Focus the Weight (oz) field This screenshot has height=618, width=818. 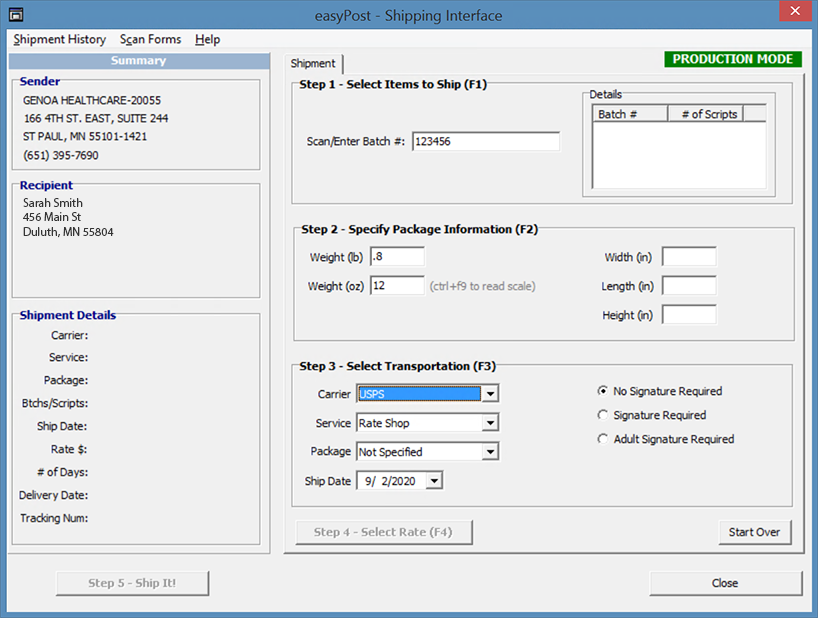[397, 286]
